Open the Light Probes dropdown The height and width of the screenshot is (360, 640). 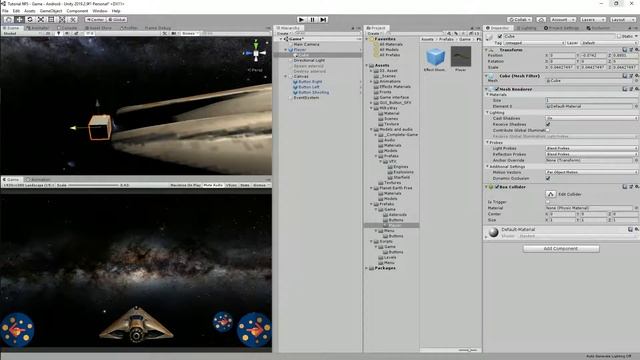(591, 148)
